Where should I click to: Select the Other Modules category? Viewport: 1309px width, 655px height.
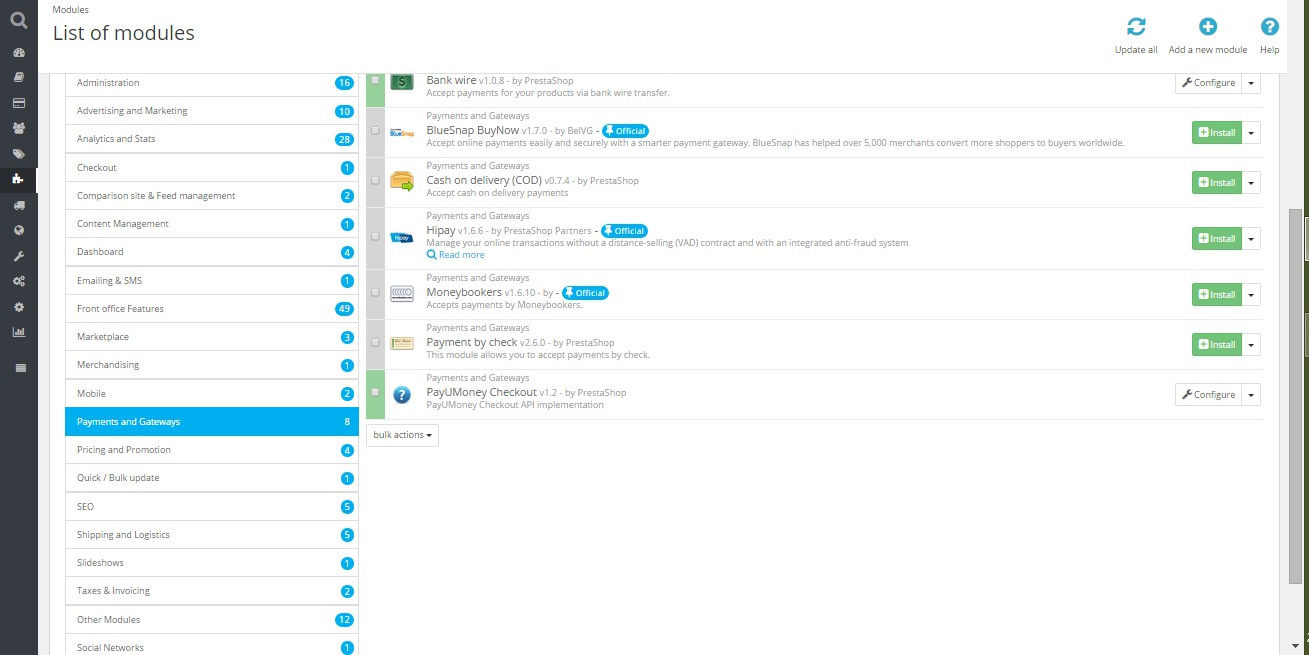(x=212, y=620)
